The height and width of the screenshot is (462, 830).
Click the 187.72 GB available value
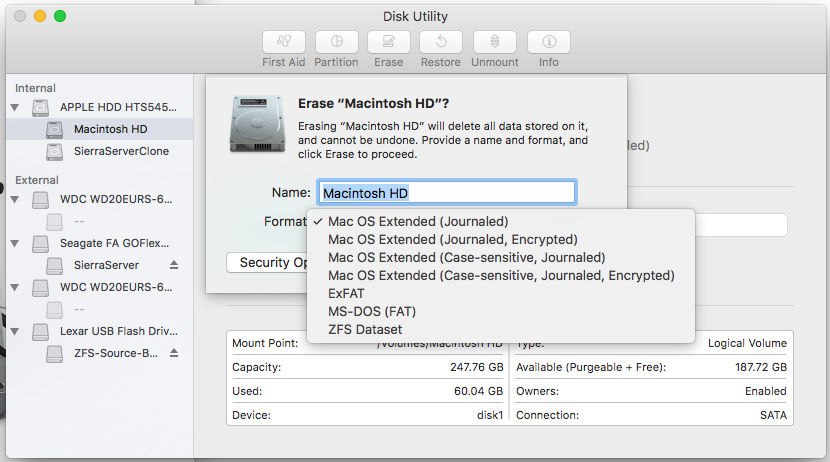pyautogui.click(x=761, y=367)
